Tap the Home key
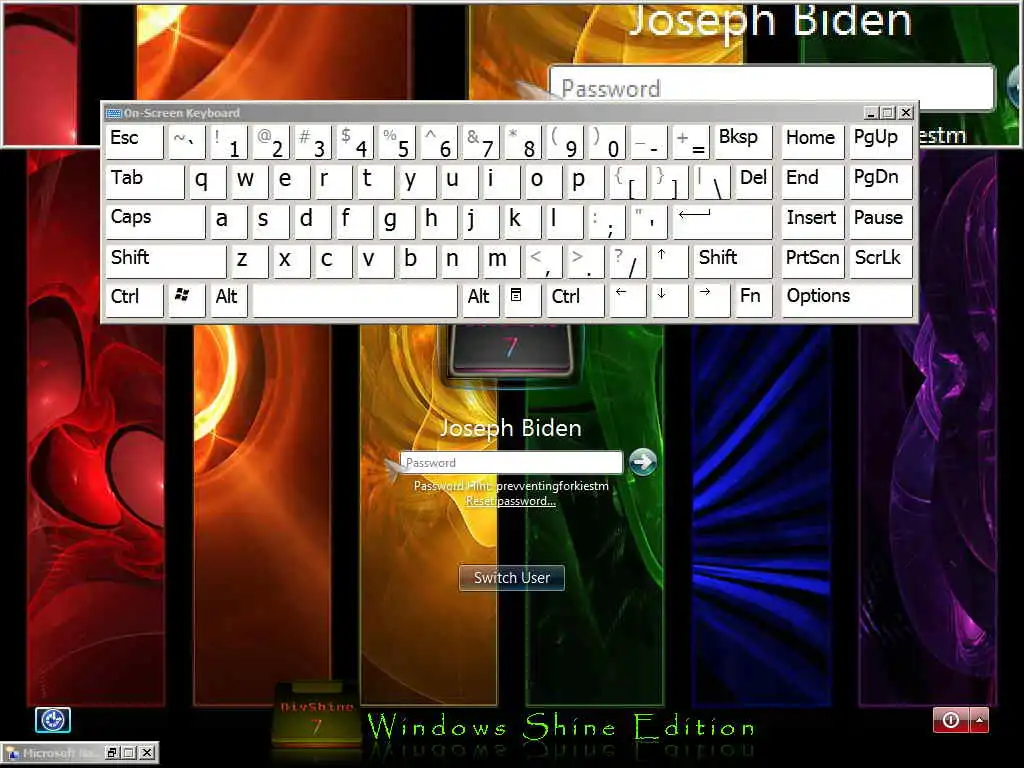Screen dimensions: 1024x768 813,141
